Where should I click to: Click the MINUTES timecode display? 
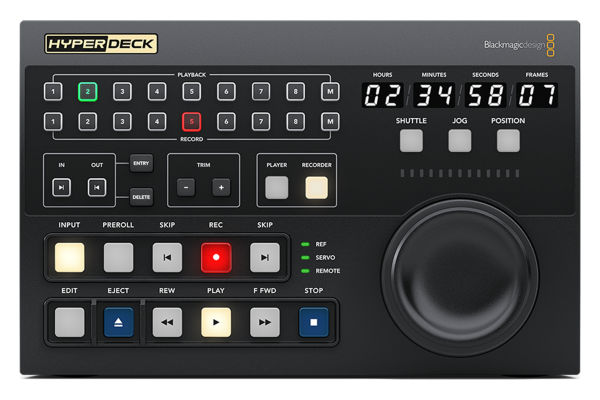point(434,95)
